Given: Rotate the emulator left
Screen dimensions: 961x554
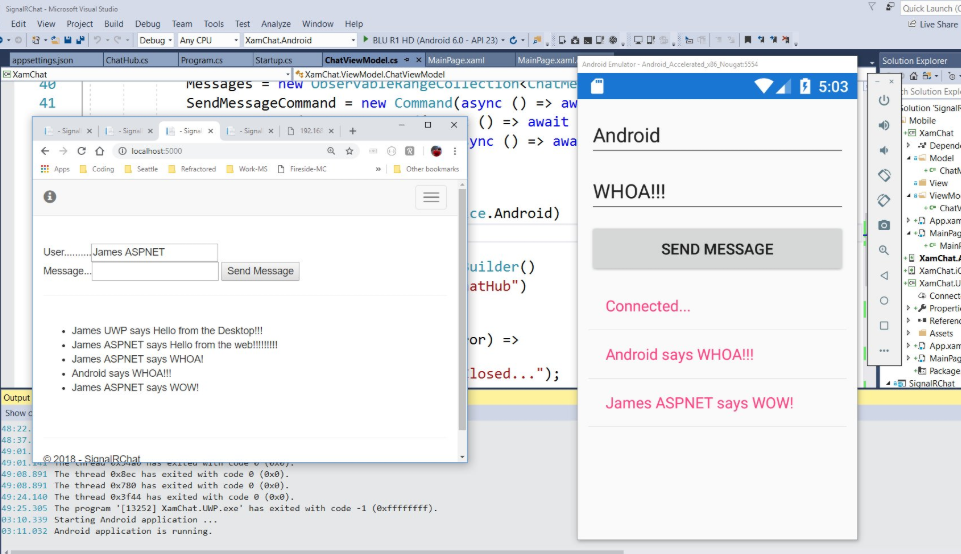Looking at the screenshot, I should pos(884,175).
